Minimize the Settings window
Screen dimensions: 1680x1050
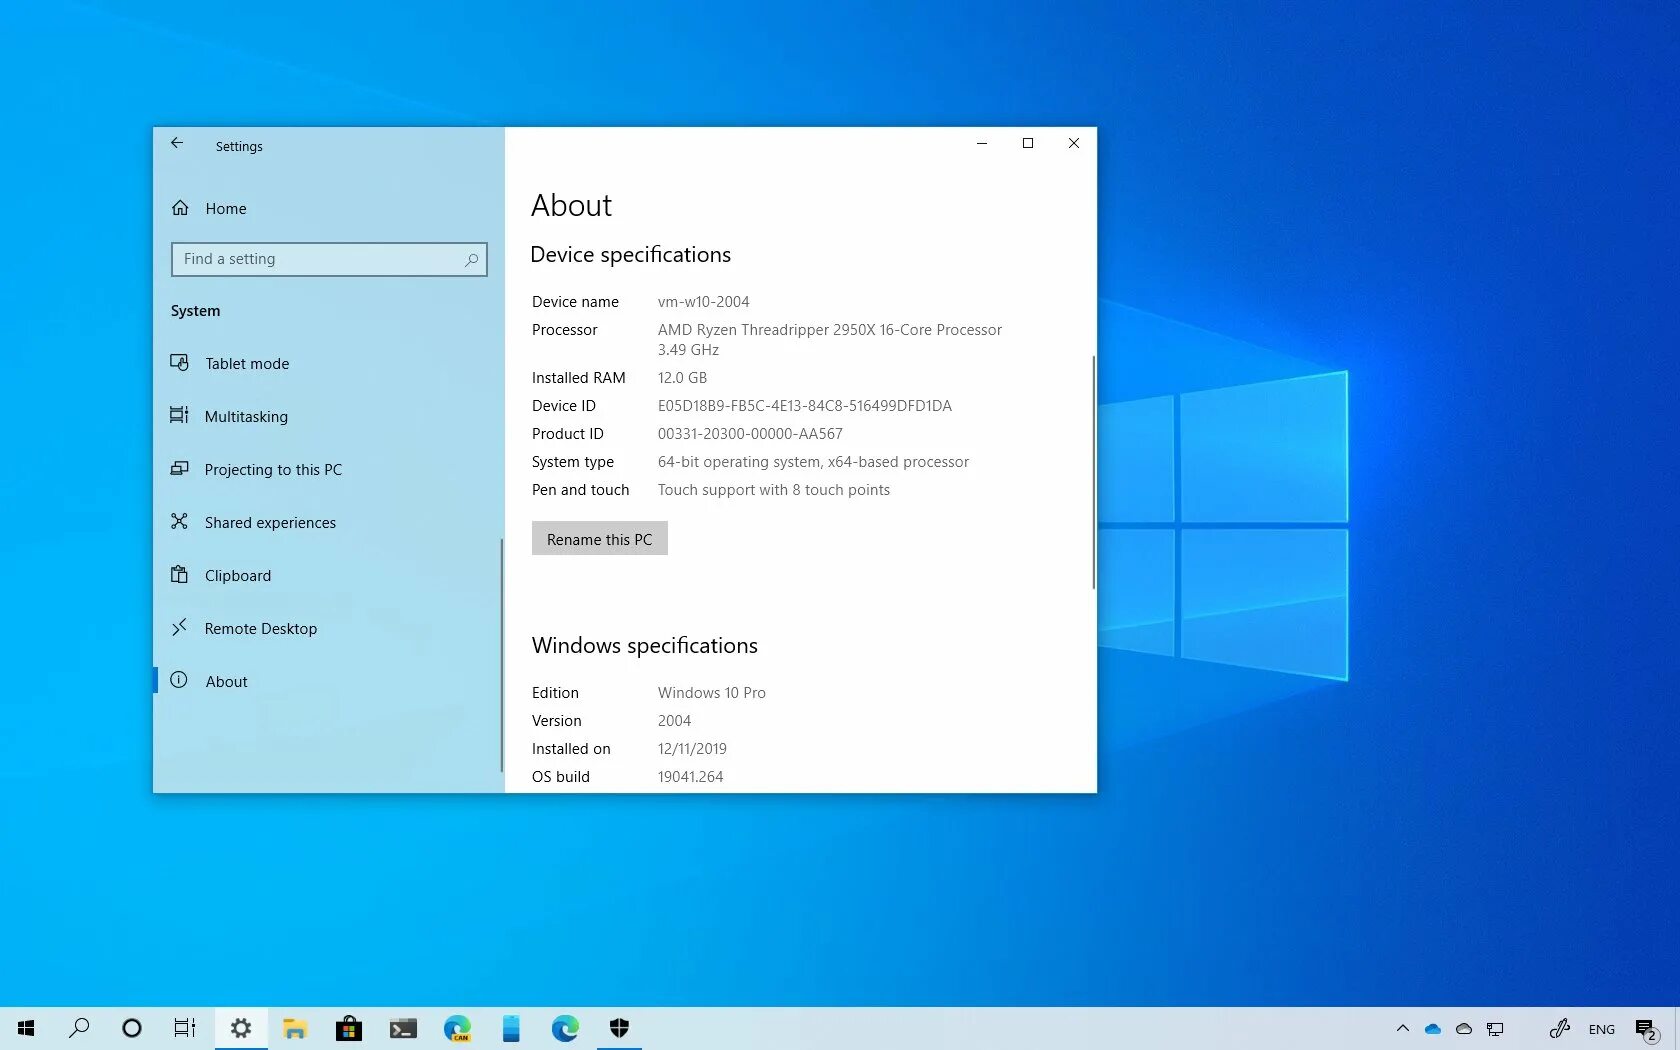[x=982, y=143]
